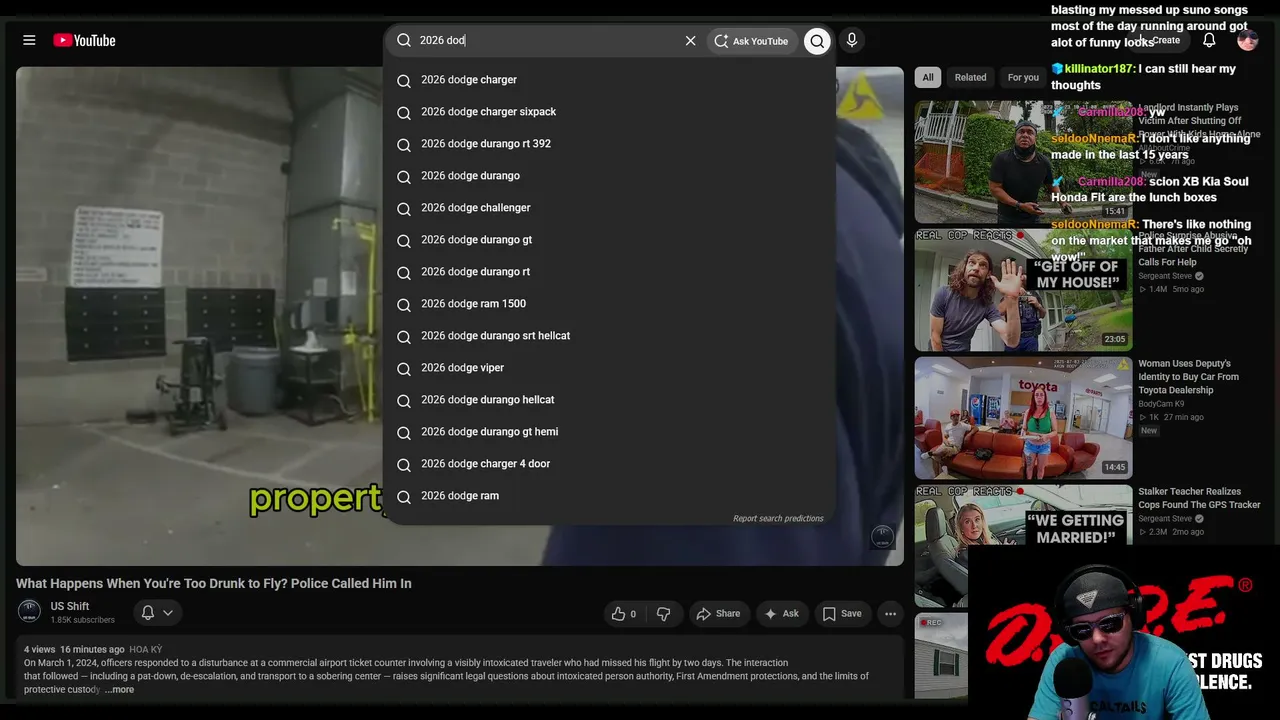Dislike the video with thumbs down

click(x=664, y=614)
